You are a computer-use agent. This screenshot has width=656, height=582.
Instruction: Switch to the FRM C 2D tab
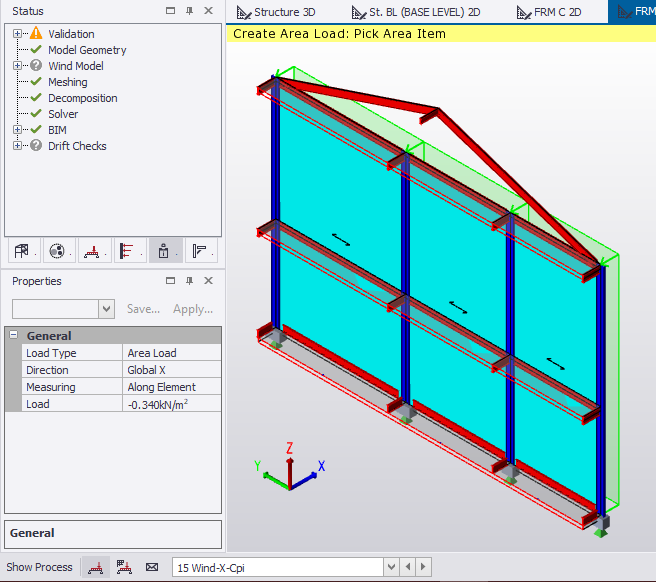549,12
